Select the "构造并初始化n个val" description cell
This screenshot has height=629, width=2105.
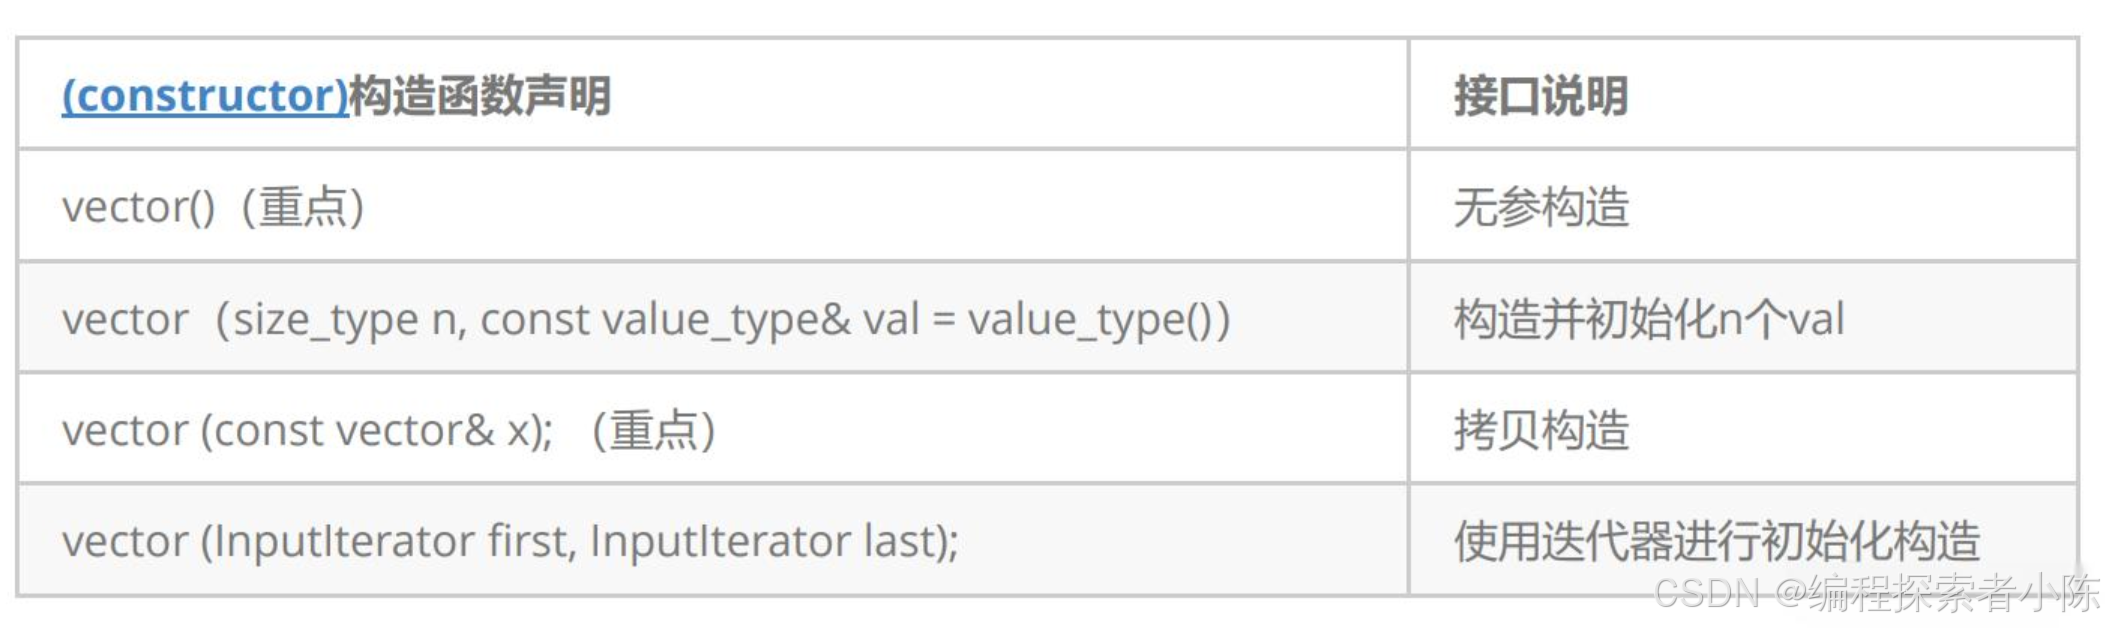[1648, 320]
